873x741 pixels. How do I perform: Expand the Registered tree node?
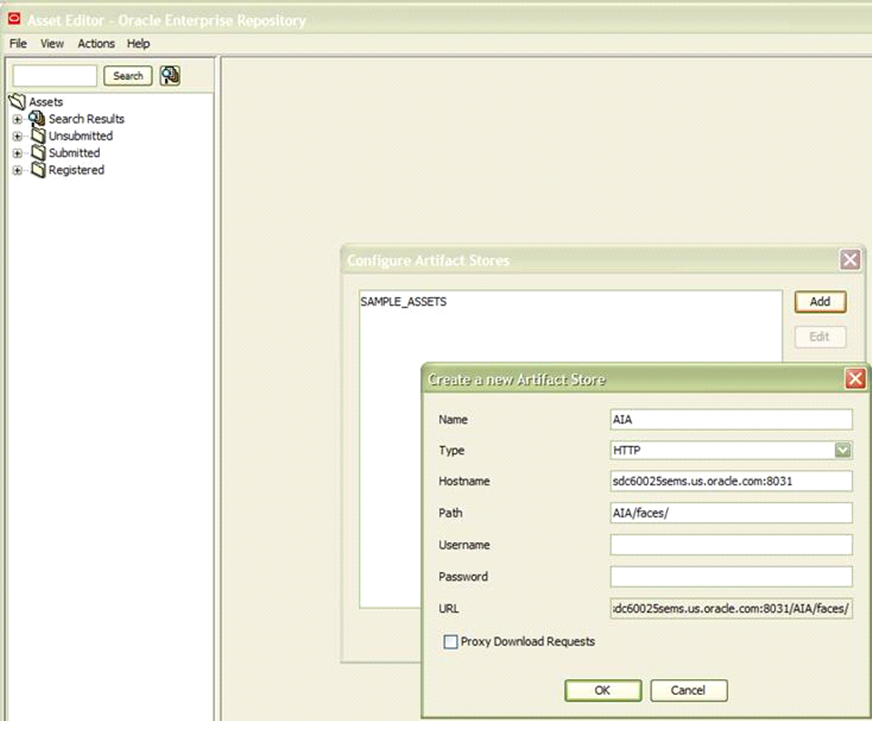17,170
